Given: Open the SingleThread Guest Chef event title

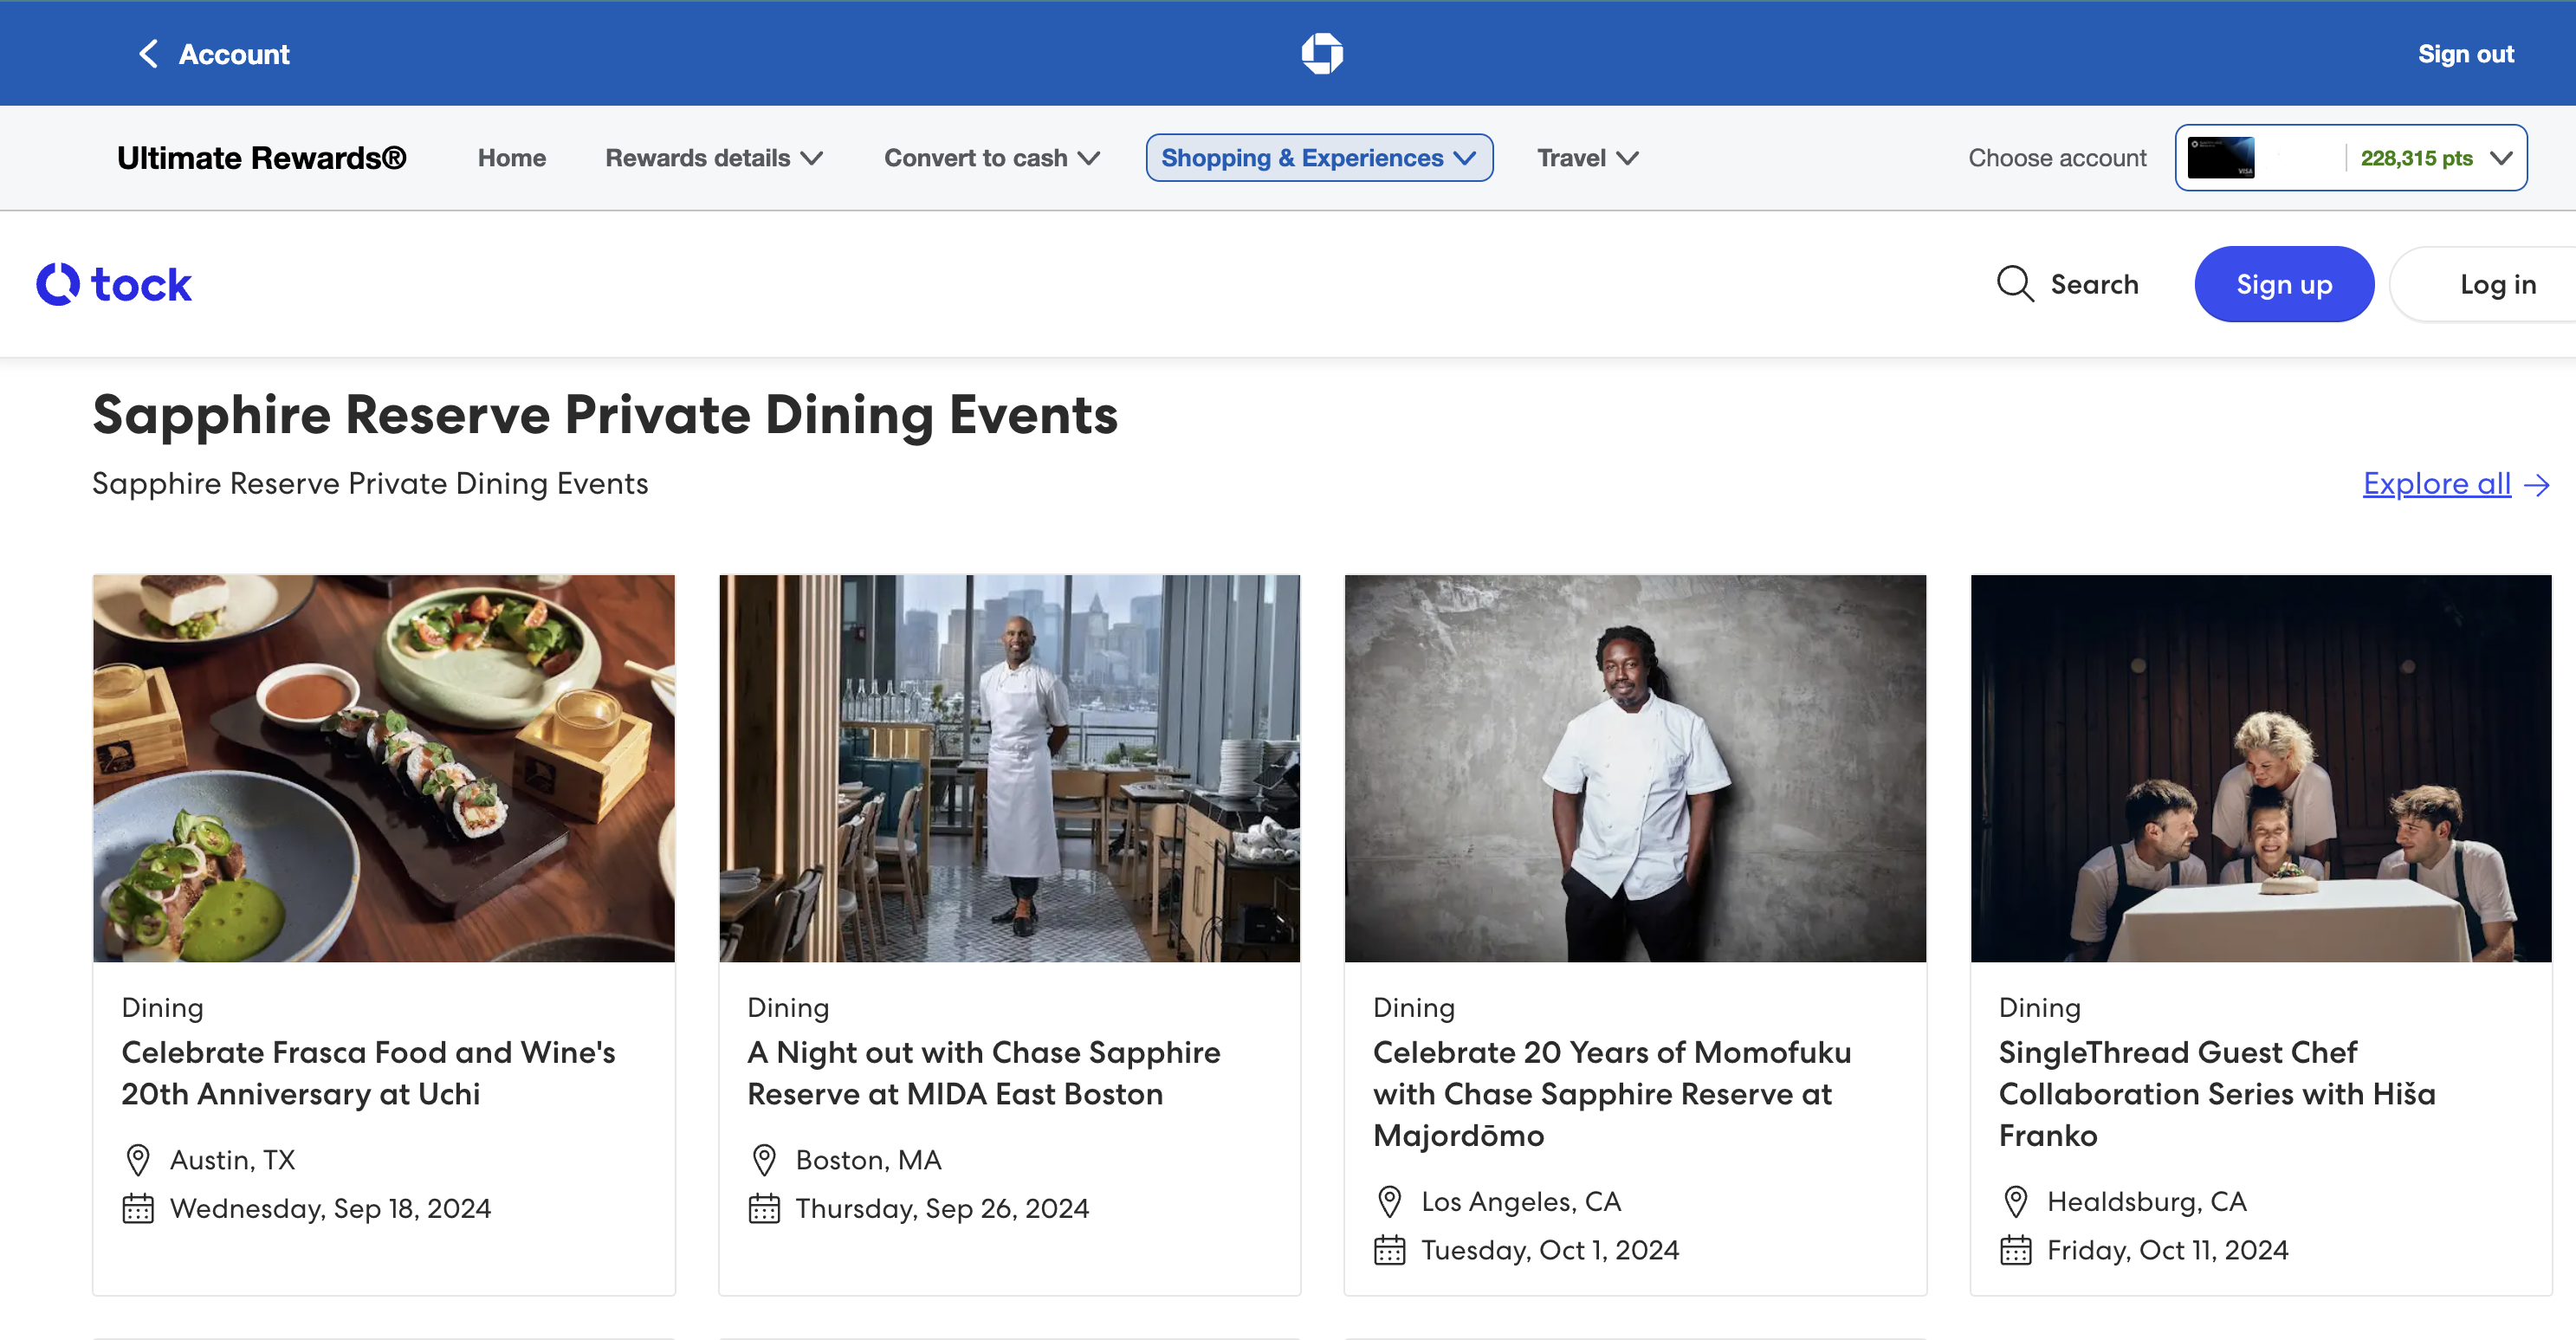Looking at the screenshot, I should pyautogui.click(x=2216, y=1093).
